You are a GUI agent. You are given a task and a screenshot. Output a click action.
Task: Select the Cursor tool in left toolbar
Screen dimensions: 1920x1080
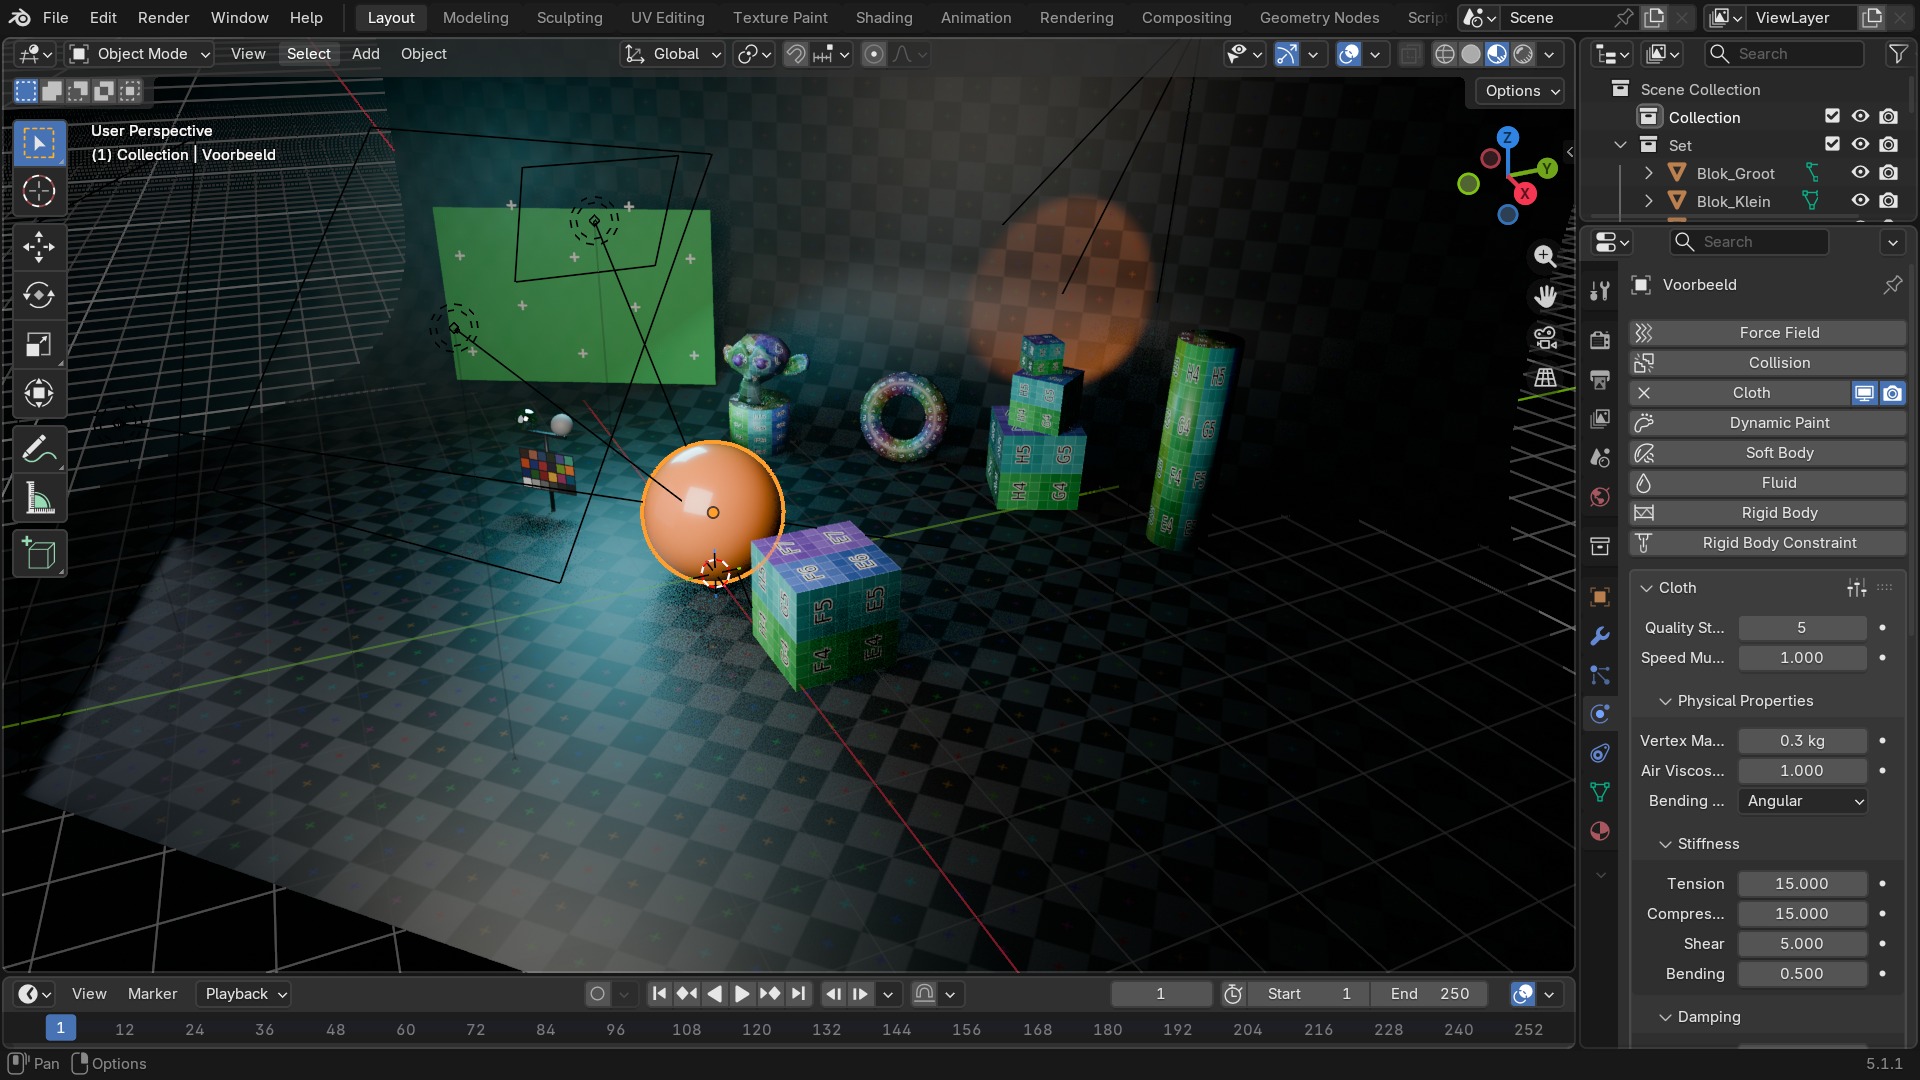(39, 191)
